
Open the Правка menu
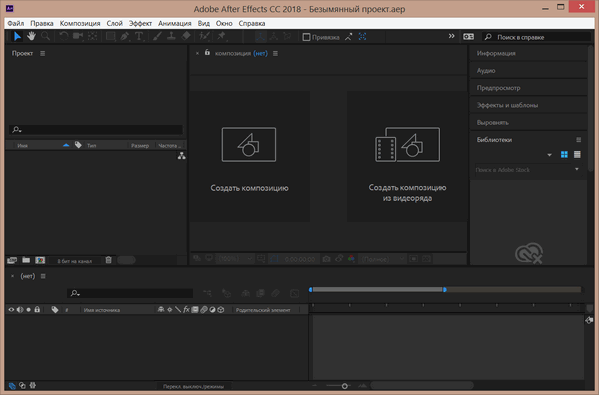[42, 23]
